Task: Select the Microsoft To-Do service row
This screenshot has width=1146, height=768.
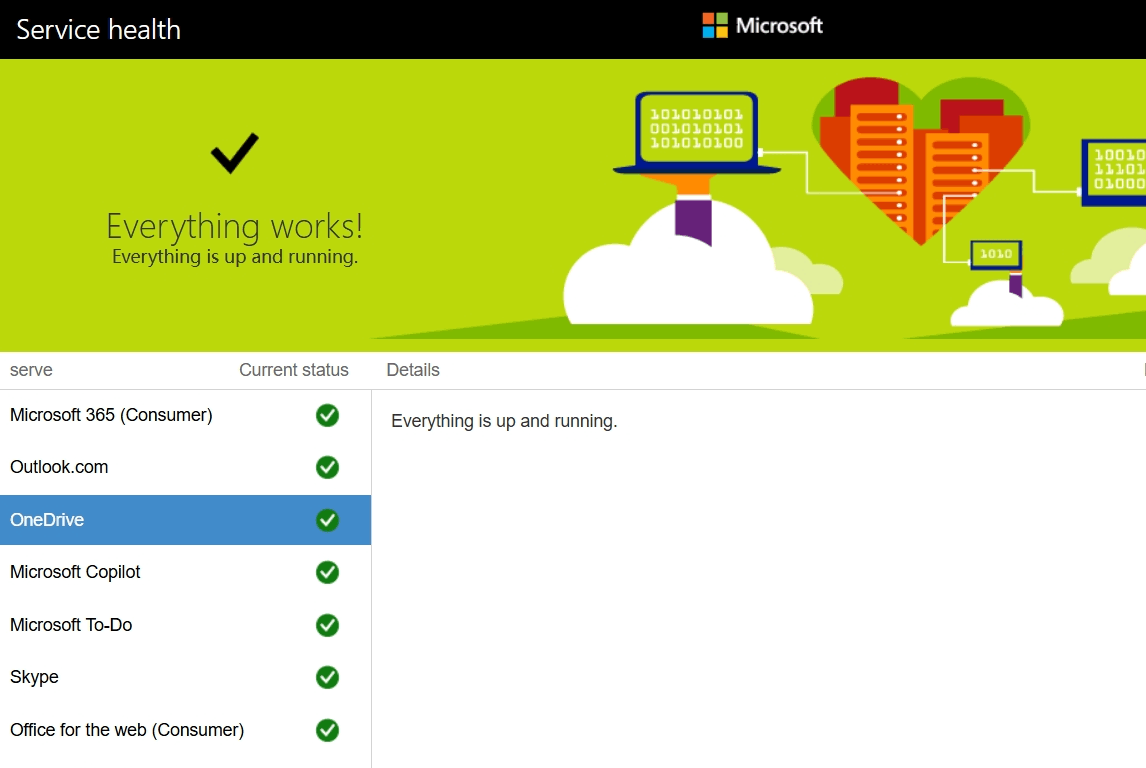Action: click(186, 625)
